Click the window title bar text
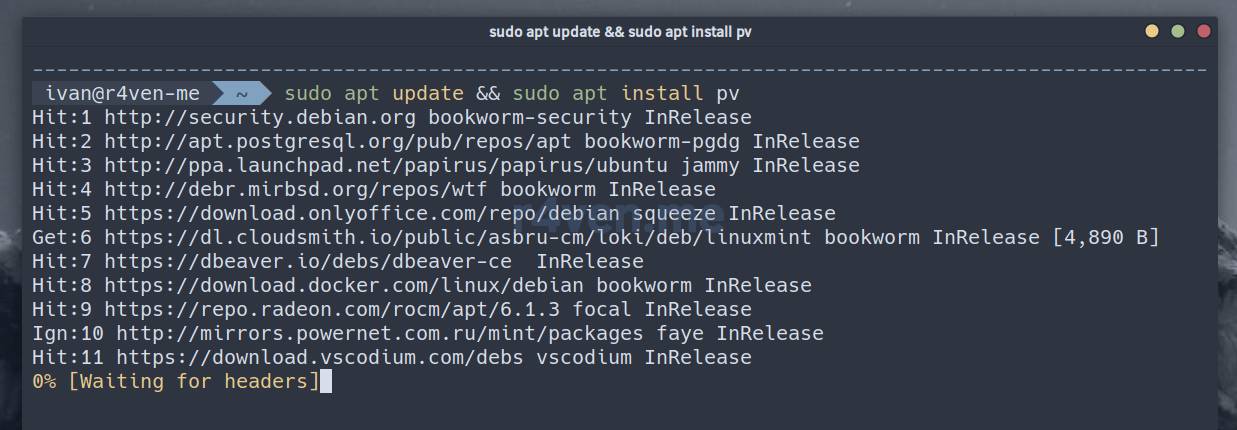 (x=619, y=31)
